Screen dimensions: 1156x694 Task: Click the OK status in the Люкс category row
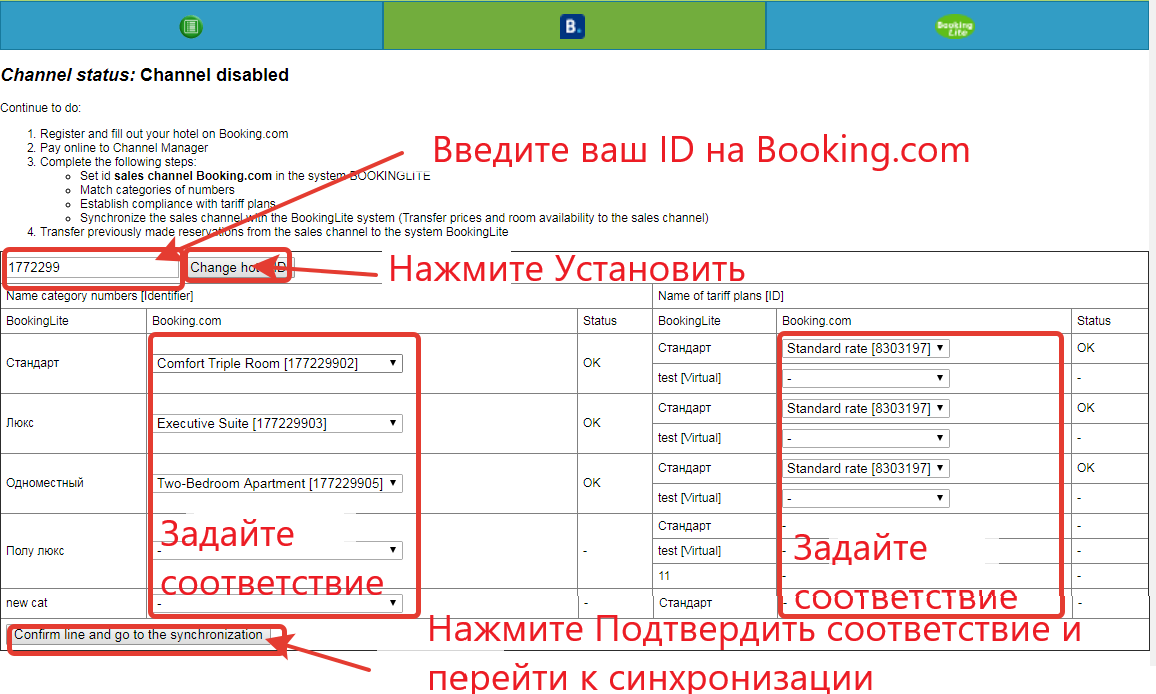pos(592,423)
